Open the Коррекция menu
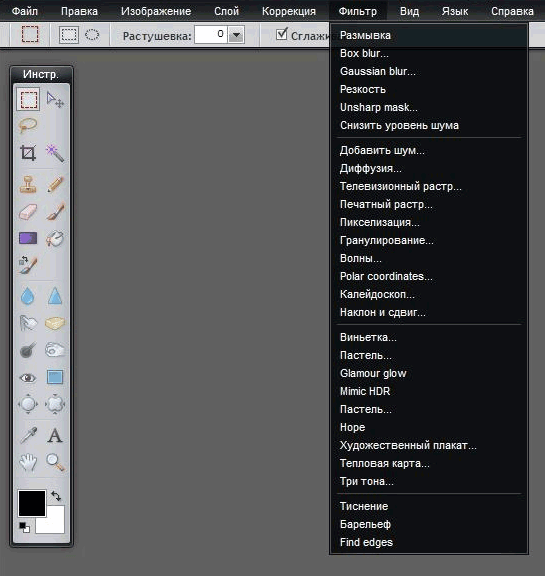Image resolution: width=545 pixels, height=576 pixels. (289, 11)
